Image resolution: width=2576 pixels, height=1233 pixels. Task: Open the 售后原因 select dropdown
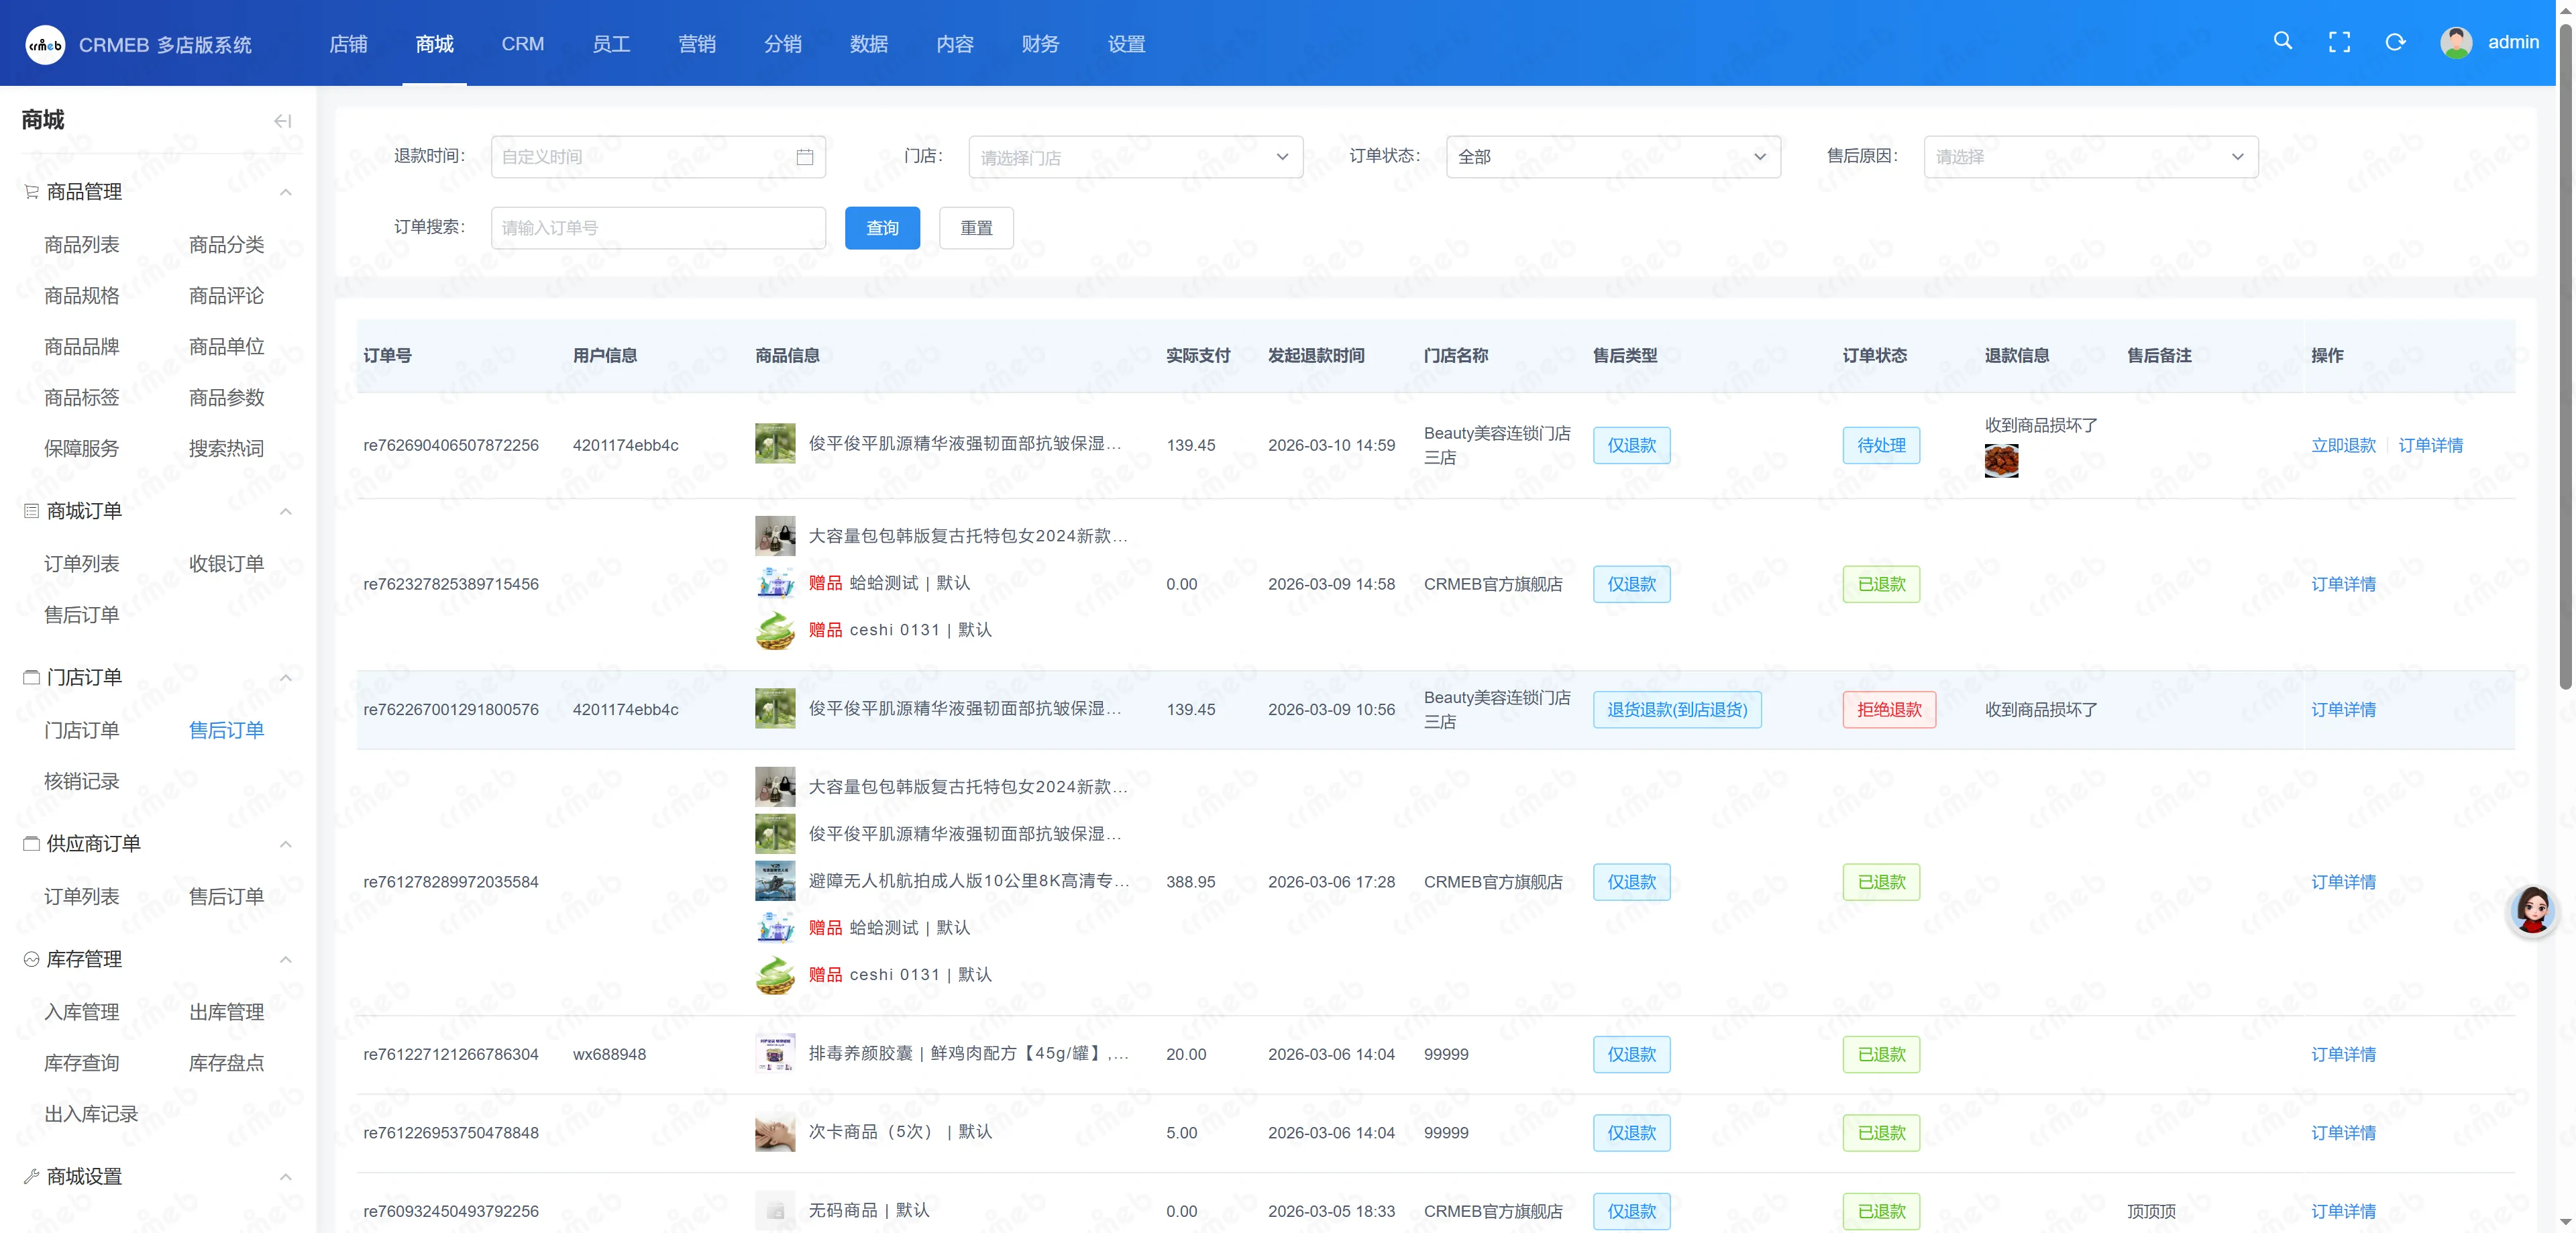(x=2090, y=157)
